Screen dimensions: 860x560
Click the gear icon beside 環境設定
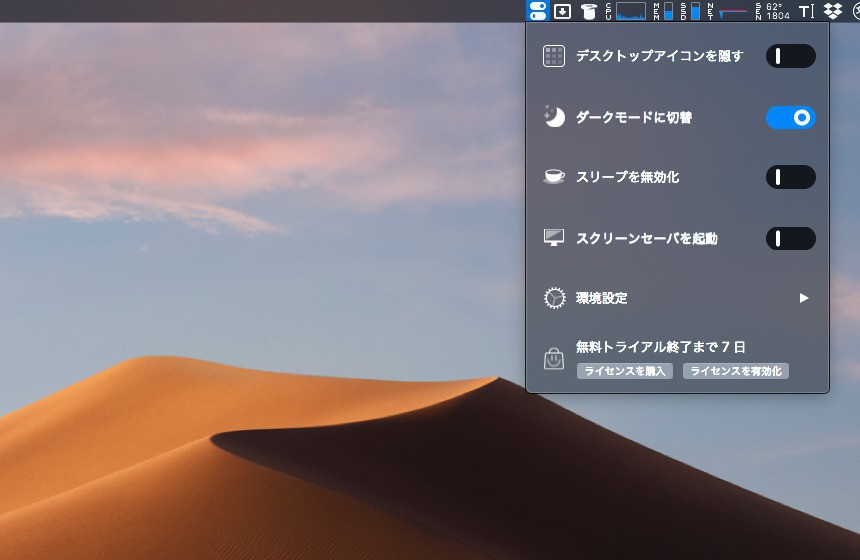point(555,298)
